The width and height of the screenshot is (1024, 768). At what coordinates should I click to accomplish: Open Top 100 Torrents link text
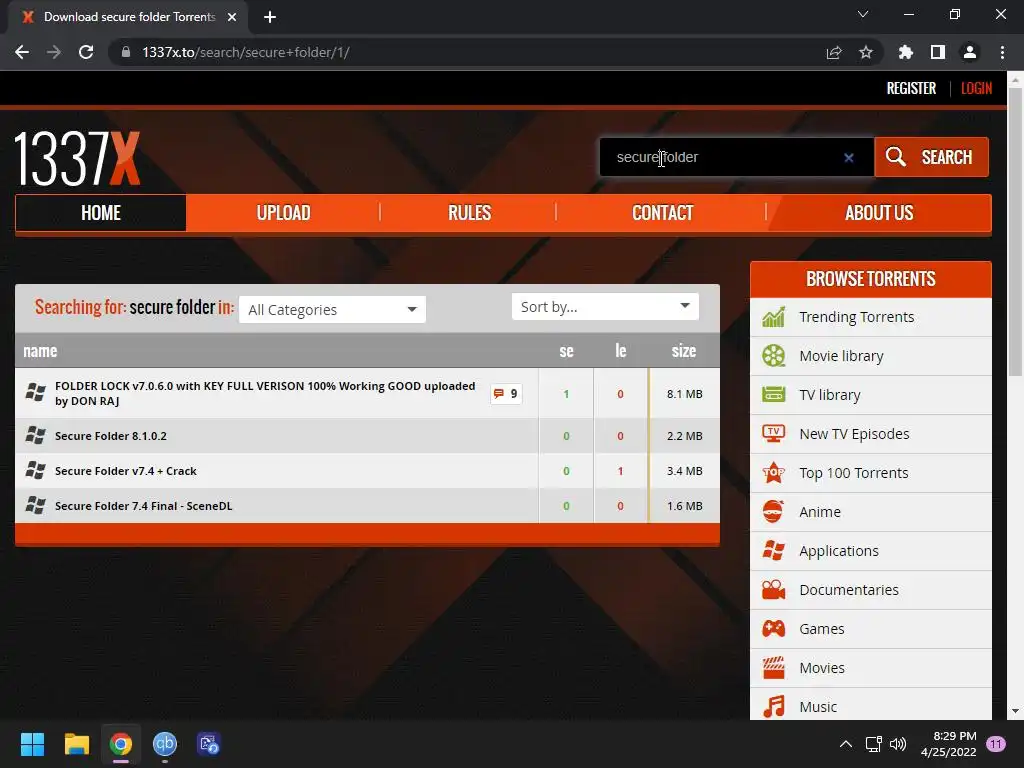(854, 473)
